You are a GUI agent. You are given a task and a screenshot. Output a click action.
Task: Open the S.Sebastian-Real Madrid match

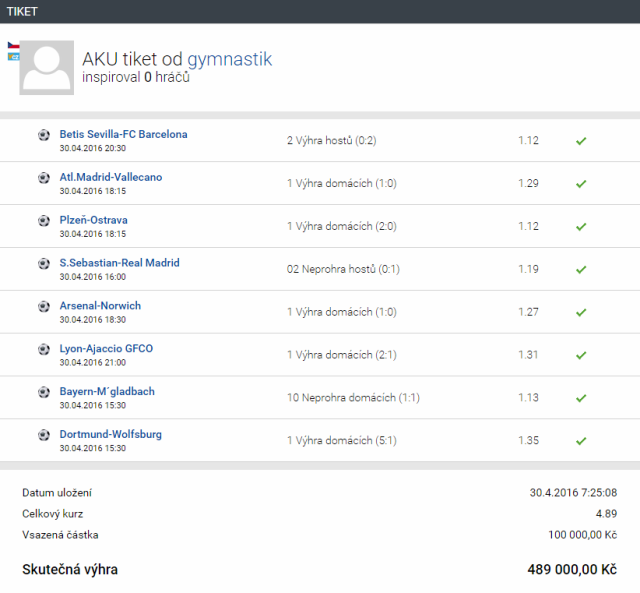coord(119,263)
